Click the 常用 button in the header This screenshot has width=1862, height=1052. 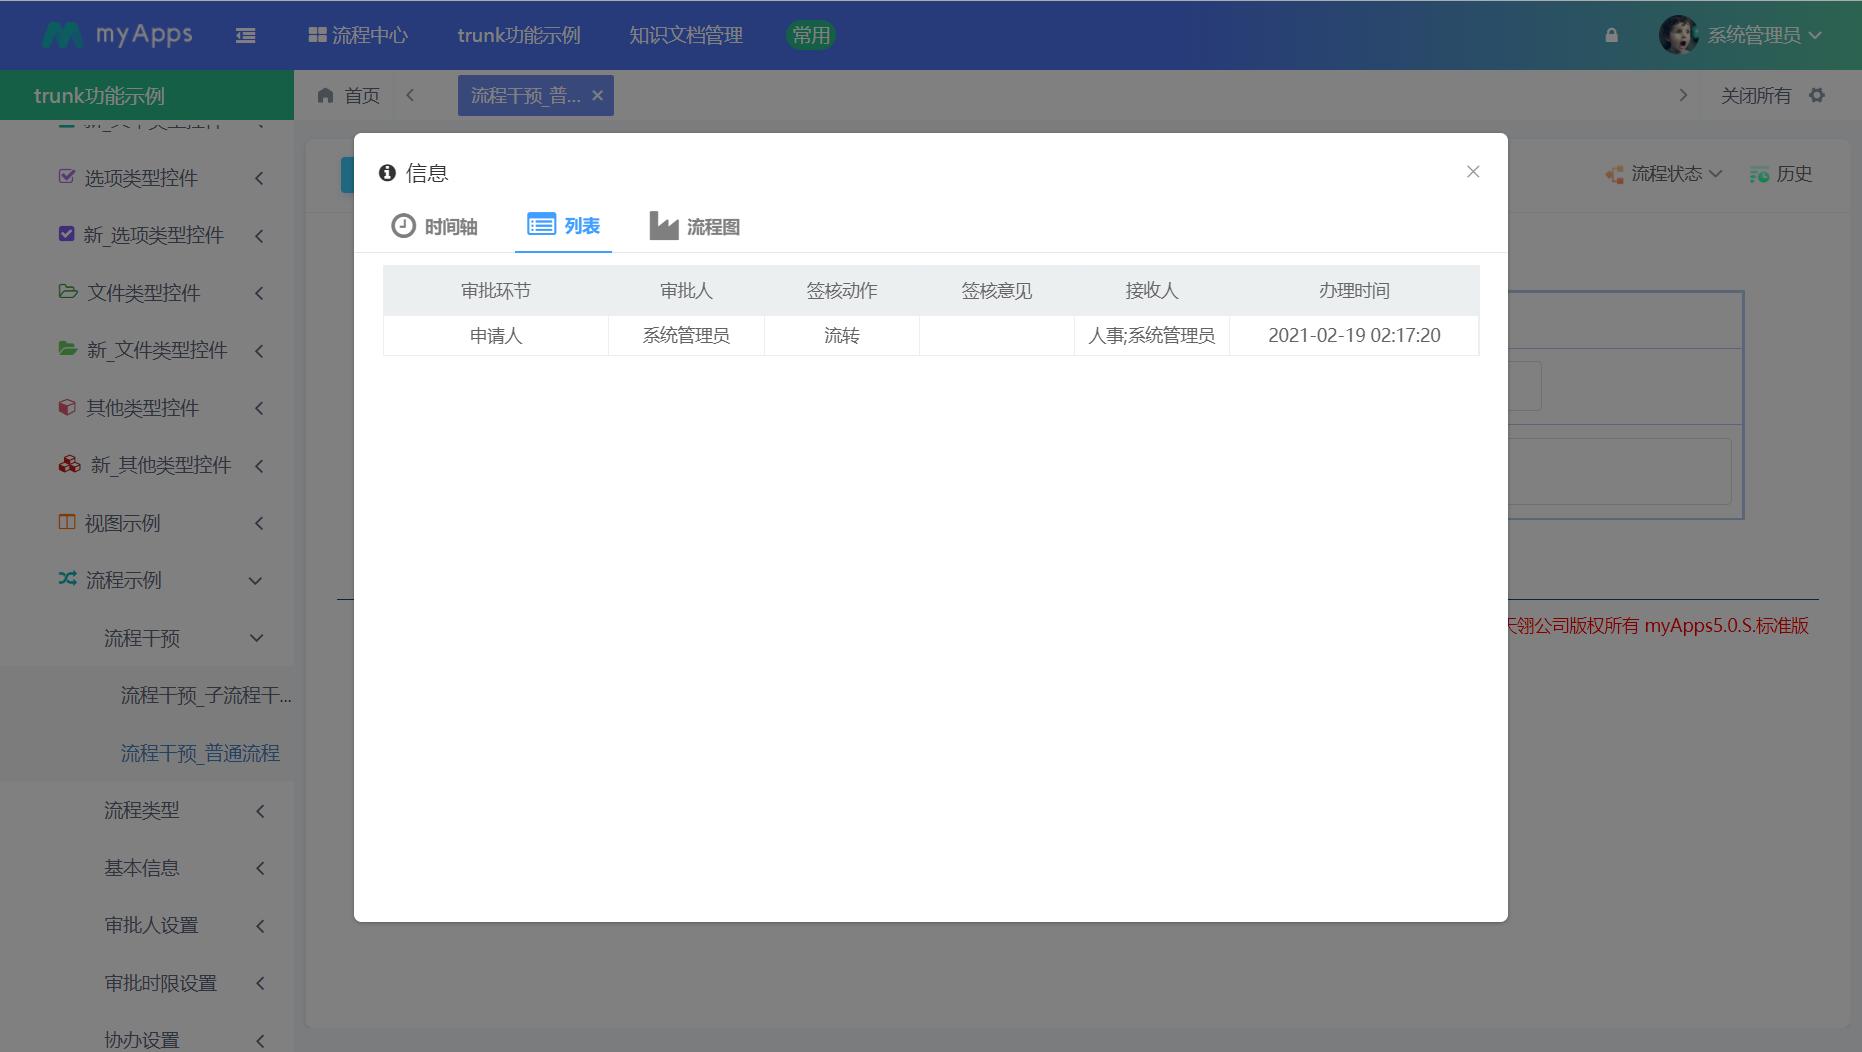click(x=810, y=36)
